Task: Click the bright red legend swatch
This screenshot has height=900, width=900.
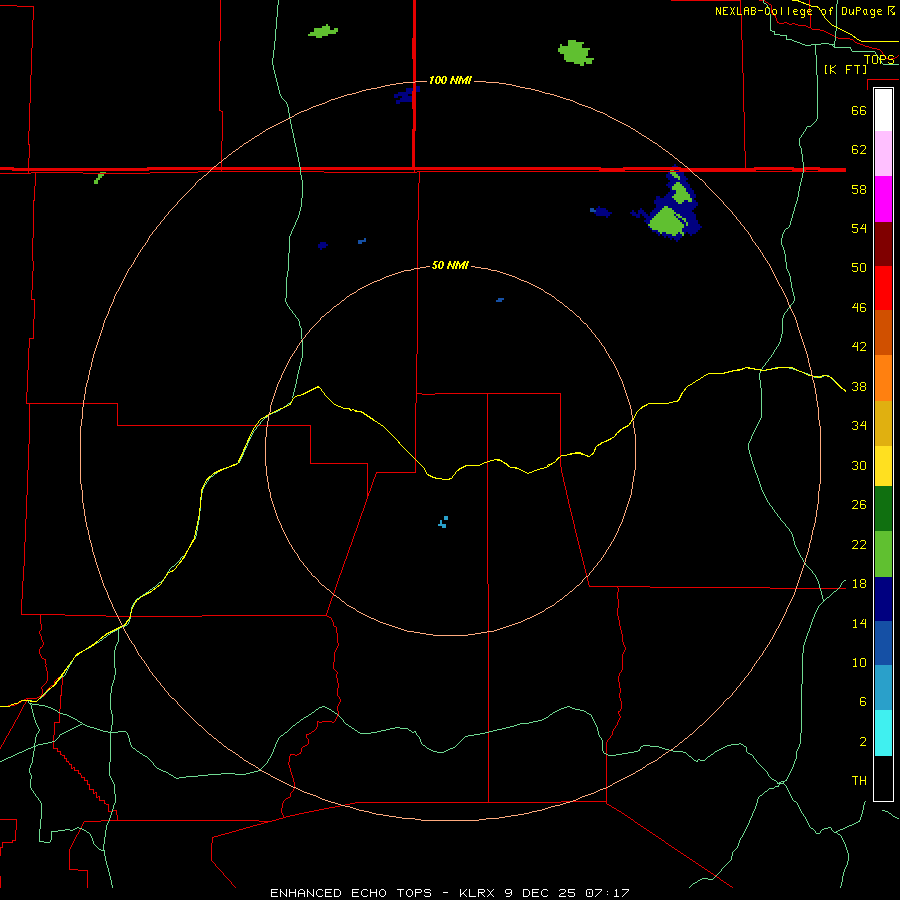Action: point(883,288)
